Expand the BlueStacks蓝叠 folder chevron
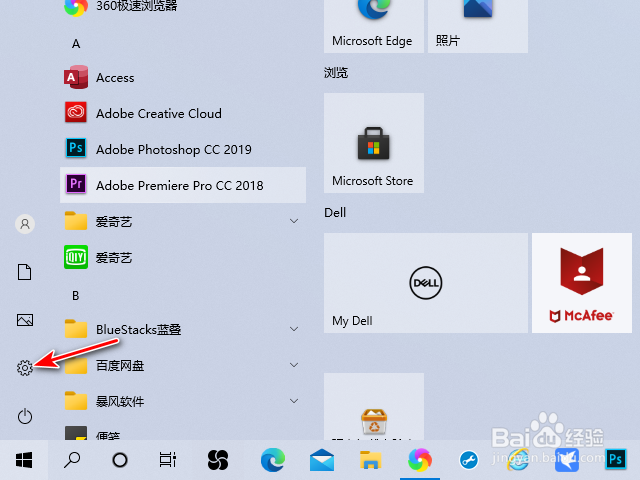The width and height of the screenshot is (640, 480). 294,329
